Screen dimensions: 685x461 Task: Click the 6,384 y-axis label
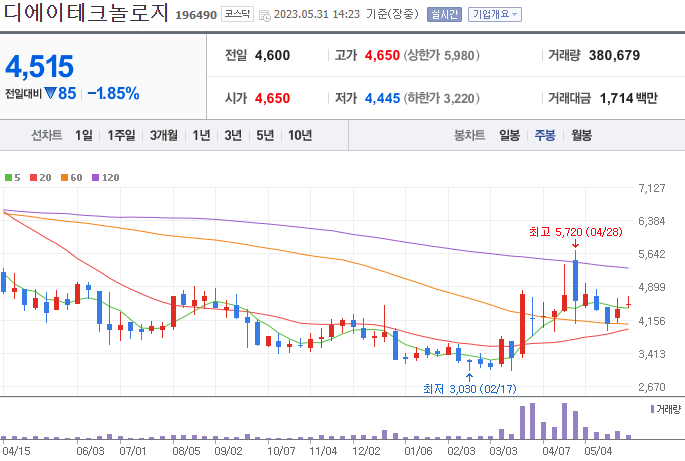point(651,221)
